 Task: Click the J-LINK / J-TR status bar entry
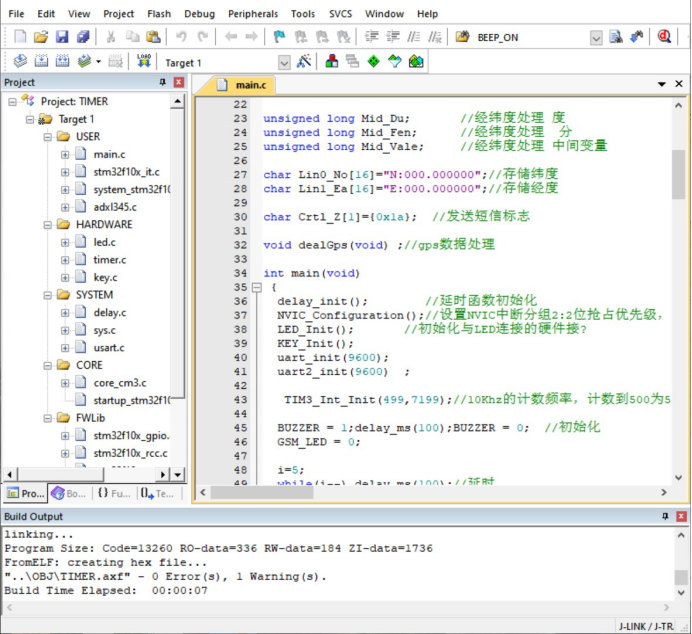coord(646,626)
